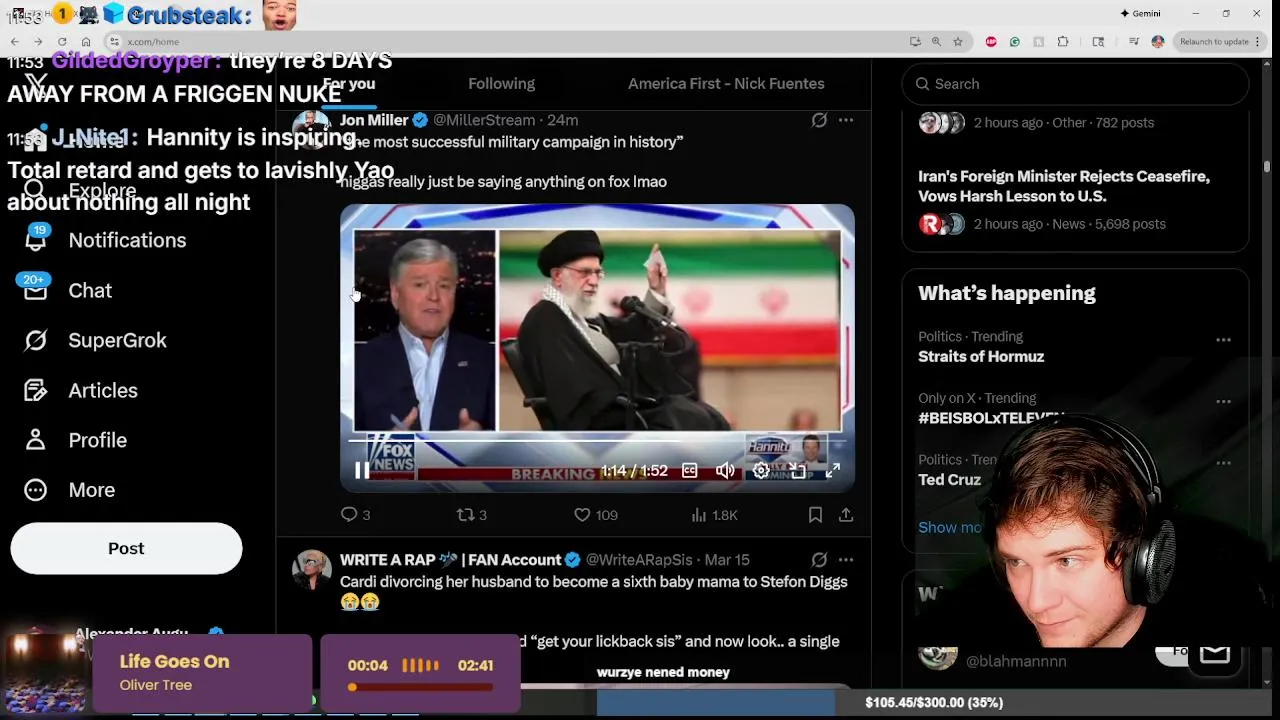The width and height of the screenshot is (1280, 720).
Task: Click Relaunch to update button
Action: [x=1214, y=41]
